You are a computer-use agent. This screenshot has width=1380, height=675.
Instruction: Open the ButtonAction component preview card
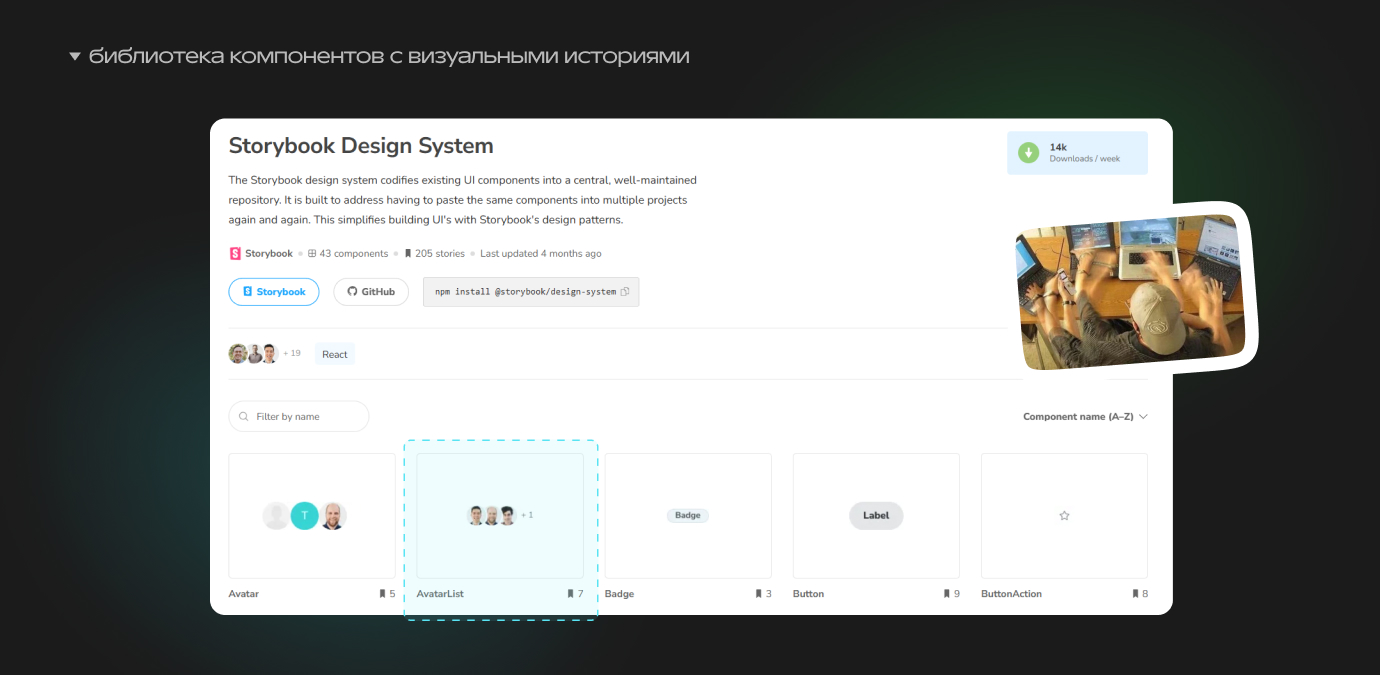click(1064, 516)
